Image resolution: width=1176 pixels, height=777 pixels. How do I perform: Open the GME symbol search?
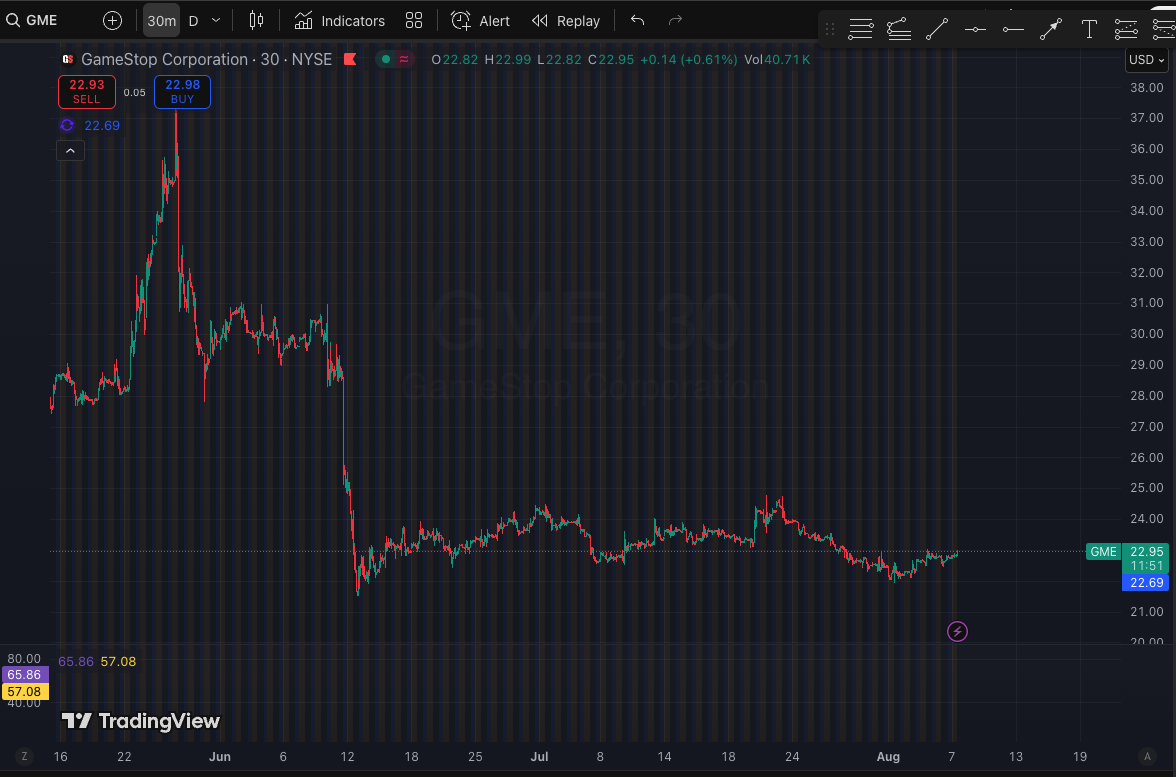(32, 20)
